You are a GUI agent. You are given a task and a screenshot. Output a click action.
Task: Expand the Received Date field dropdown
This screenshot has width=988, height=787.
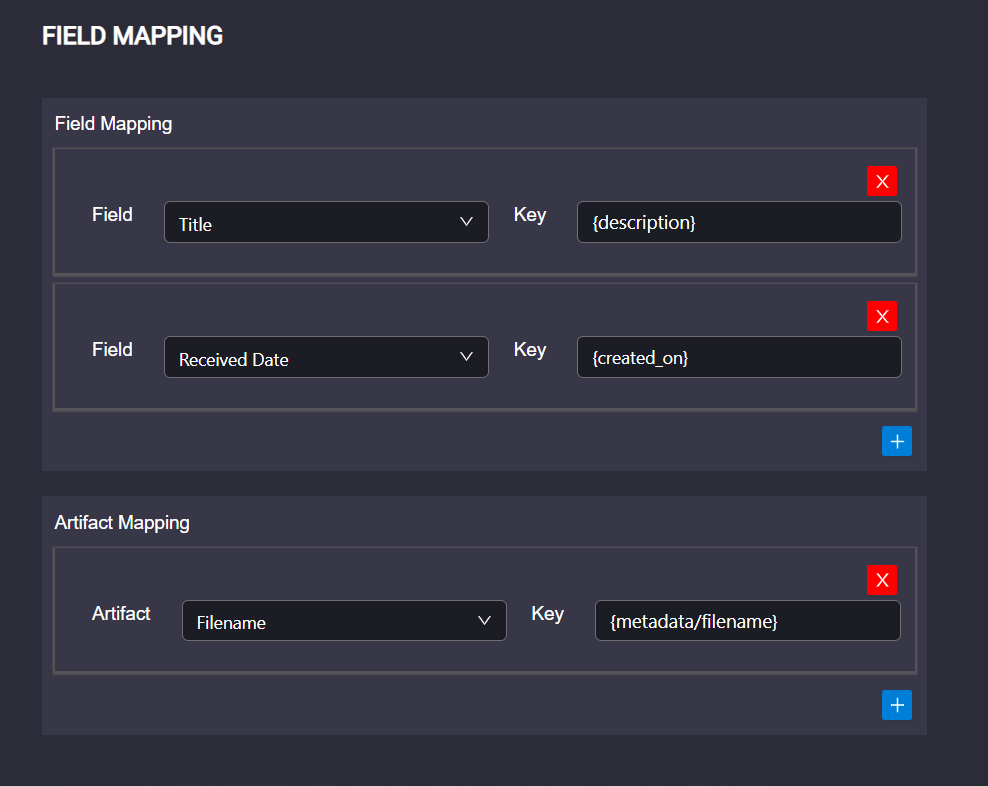(326, 357)
